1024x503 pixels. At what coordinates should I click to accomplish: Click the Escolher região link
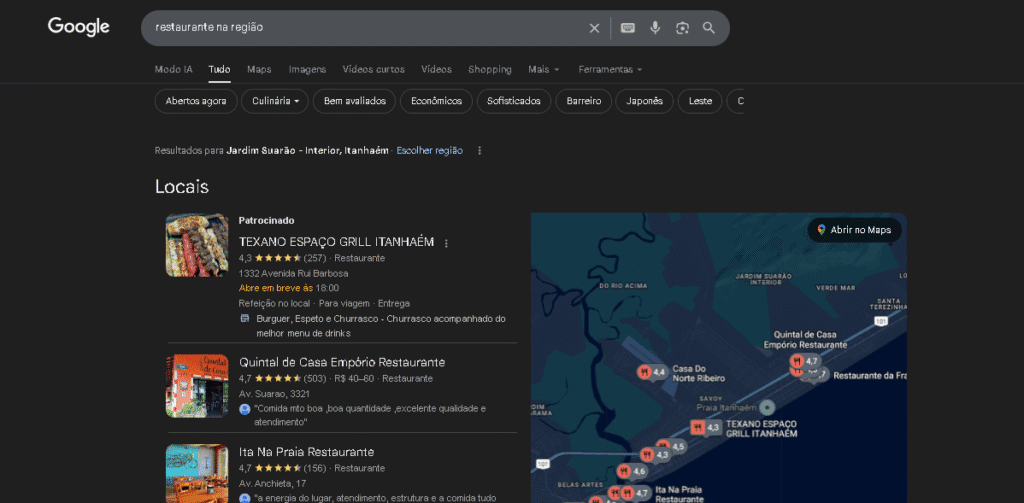(429, 151)
